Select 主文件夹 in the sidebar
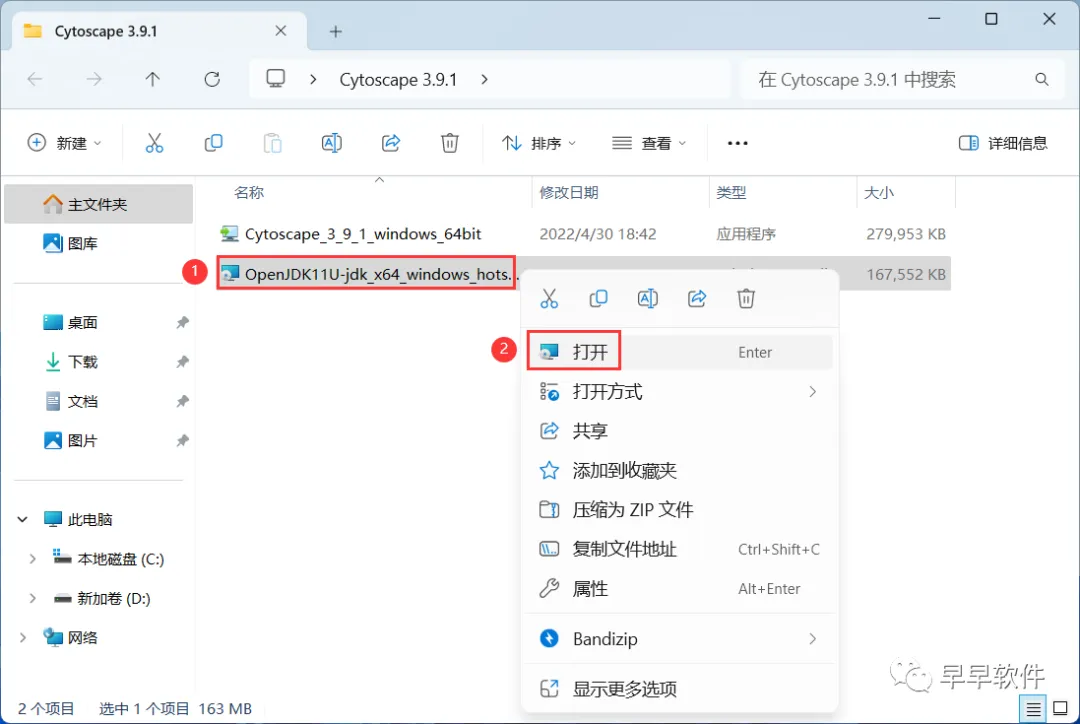Viewport: 1080px width, 724px height. click(x=98, y=204)
